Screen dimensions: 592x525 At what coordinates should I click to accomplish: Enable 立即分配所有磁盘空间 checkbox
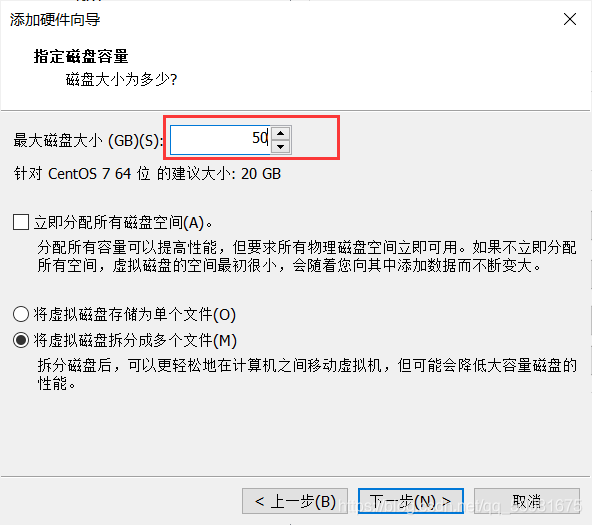coord(21,222)
